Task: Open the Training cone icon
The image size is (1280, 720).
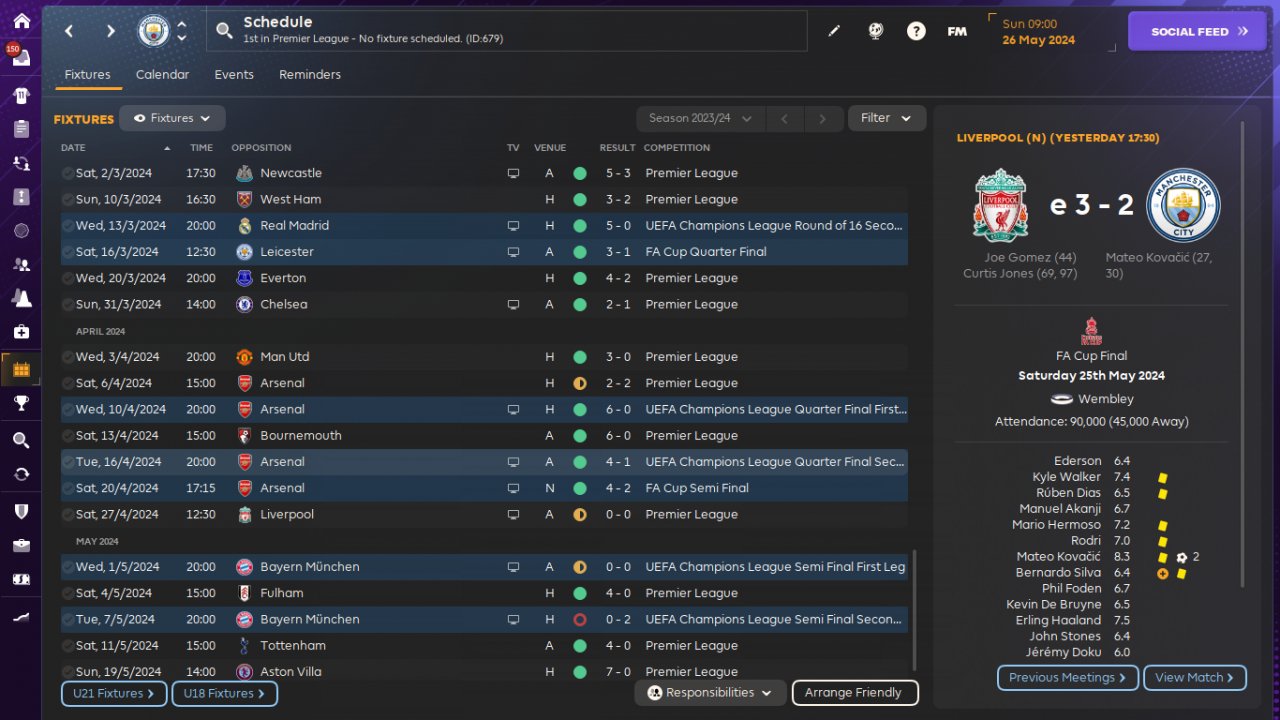Action: (21, 298)
